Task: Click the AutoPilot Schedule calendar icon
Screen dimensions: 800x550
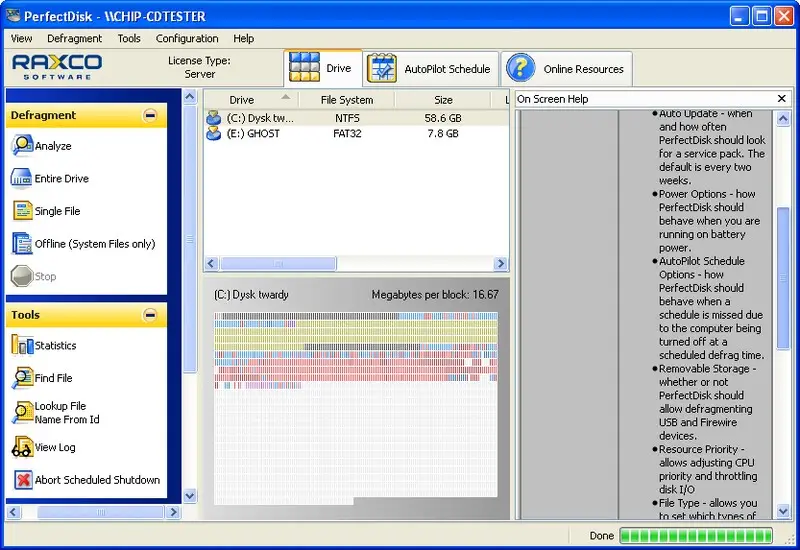Action: [x=382, y=68]
